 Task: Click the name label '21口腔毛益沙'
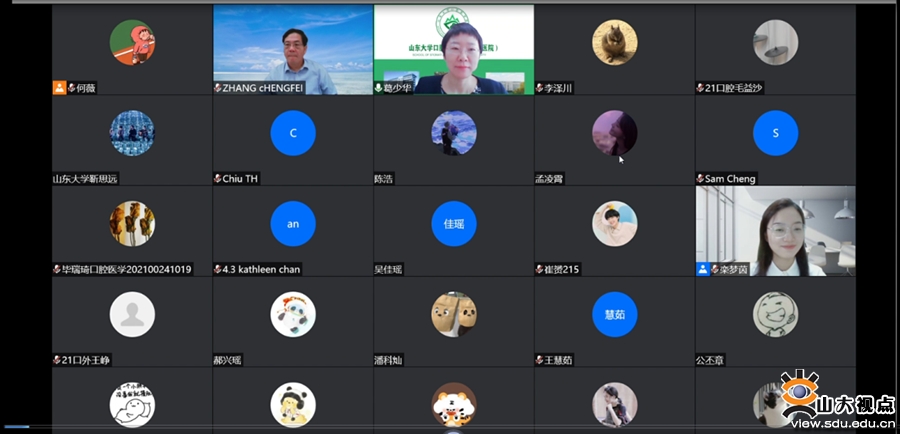coord(734,88)
